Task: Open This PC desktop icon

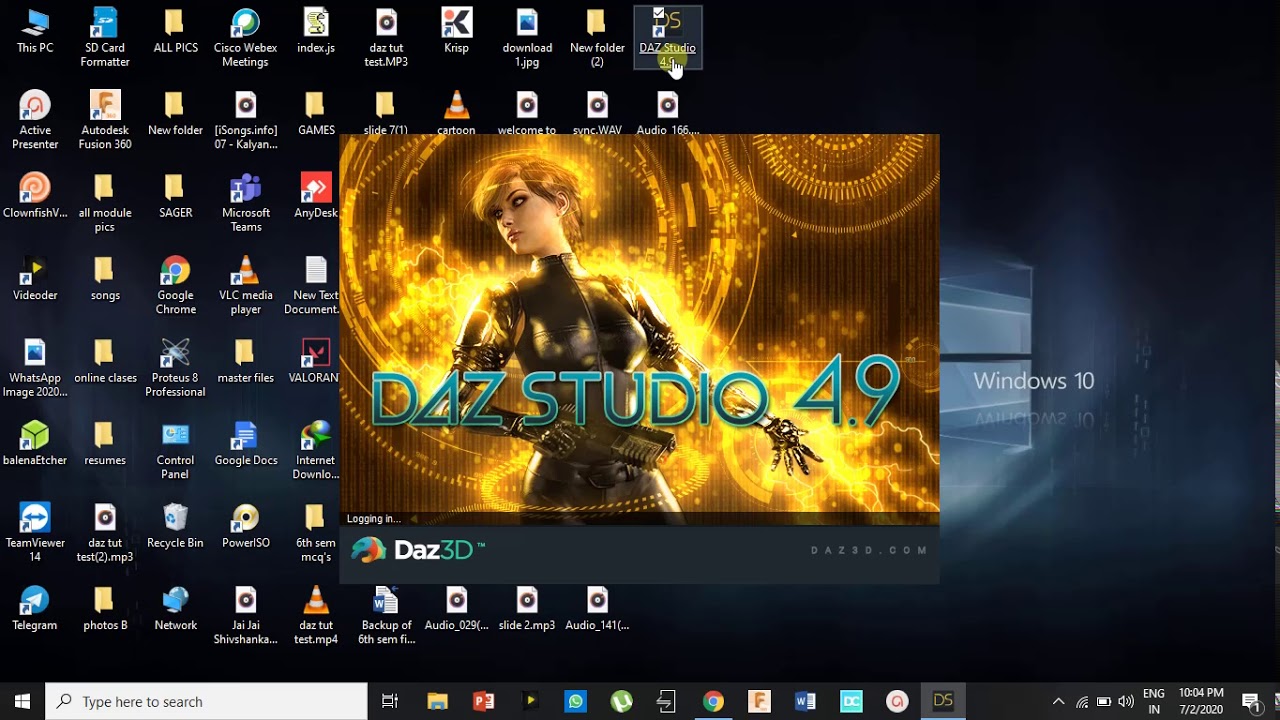Action: click(35, 32)
